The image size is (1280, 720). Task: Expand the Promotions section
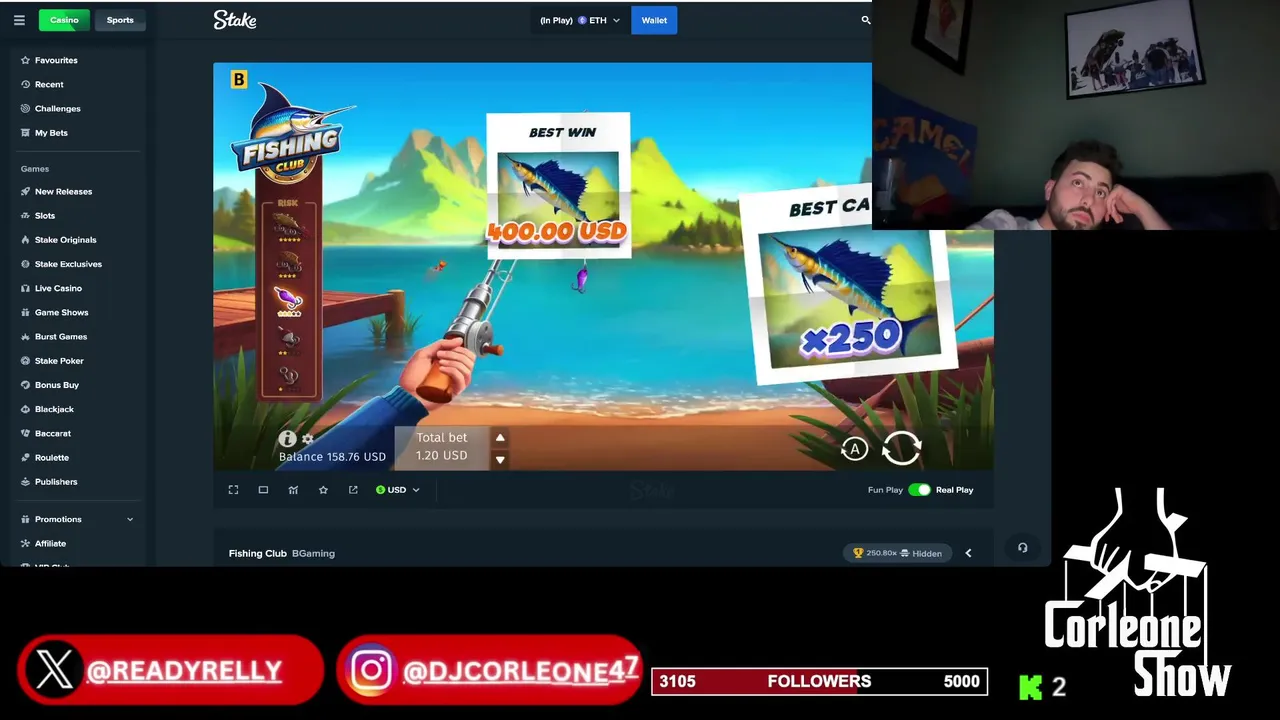click(x=77, y=519)
